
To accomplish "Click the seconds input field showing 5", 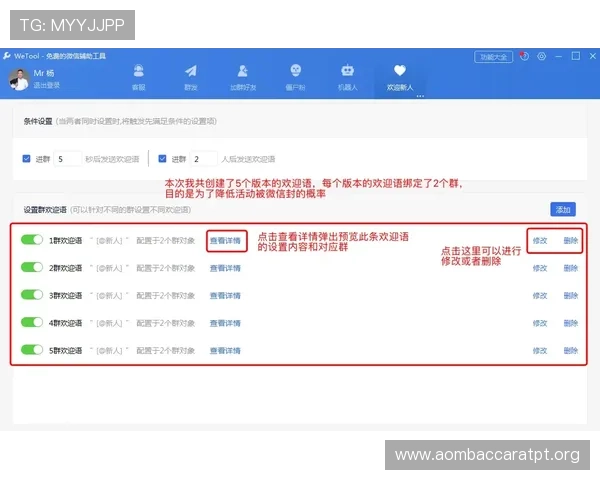I will click(x=68, y=159).
